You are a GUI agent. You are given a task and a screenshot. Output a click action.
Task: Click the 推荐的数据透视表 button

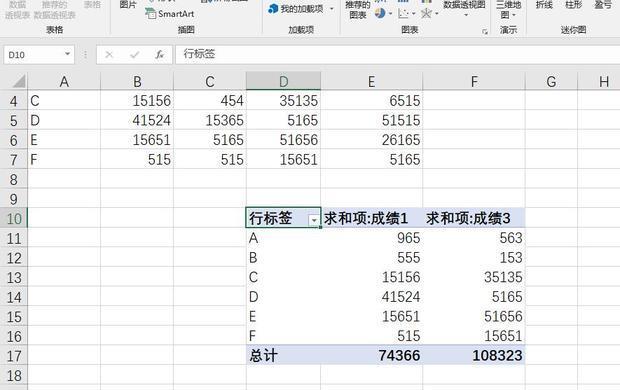pos(55,10)
